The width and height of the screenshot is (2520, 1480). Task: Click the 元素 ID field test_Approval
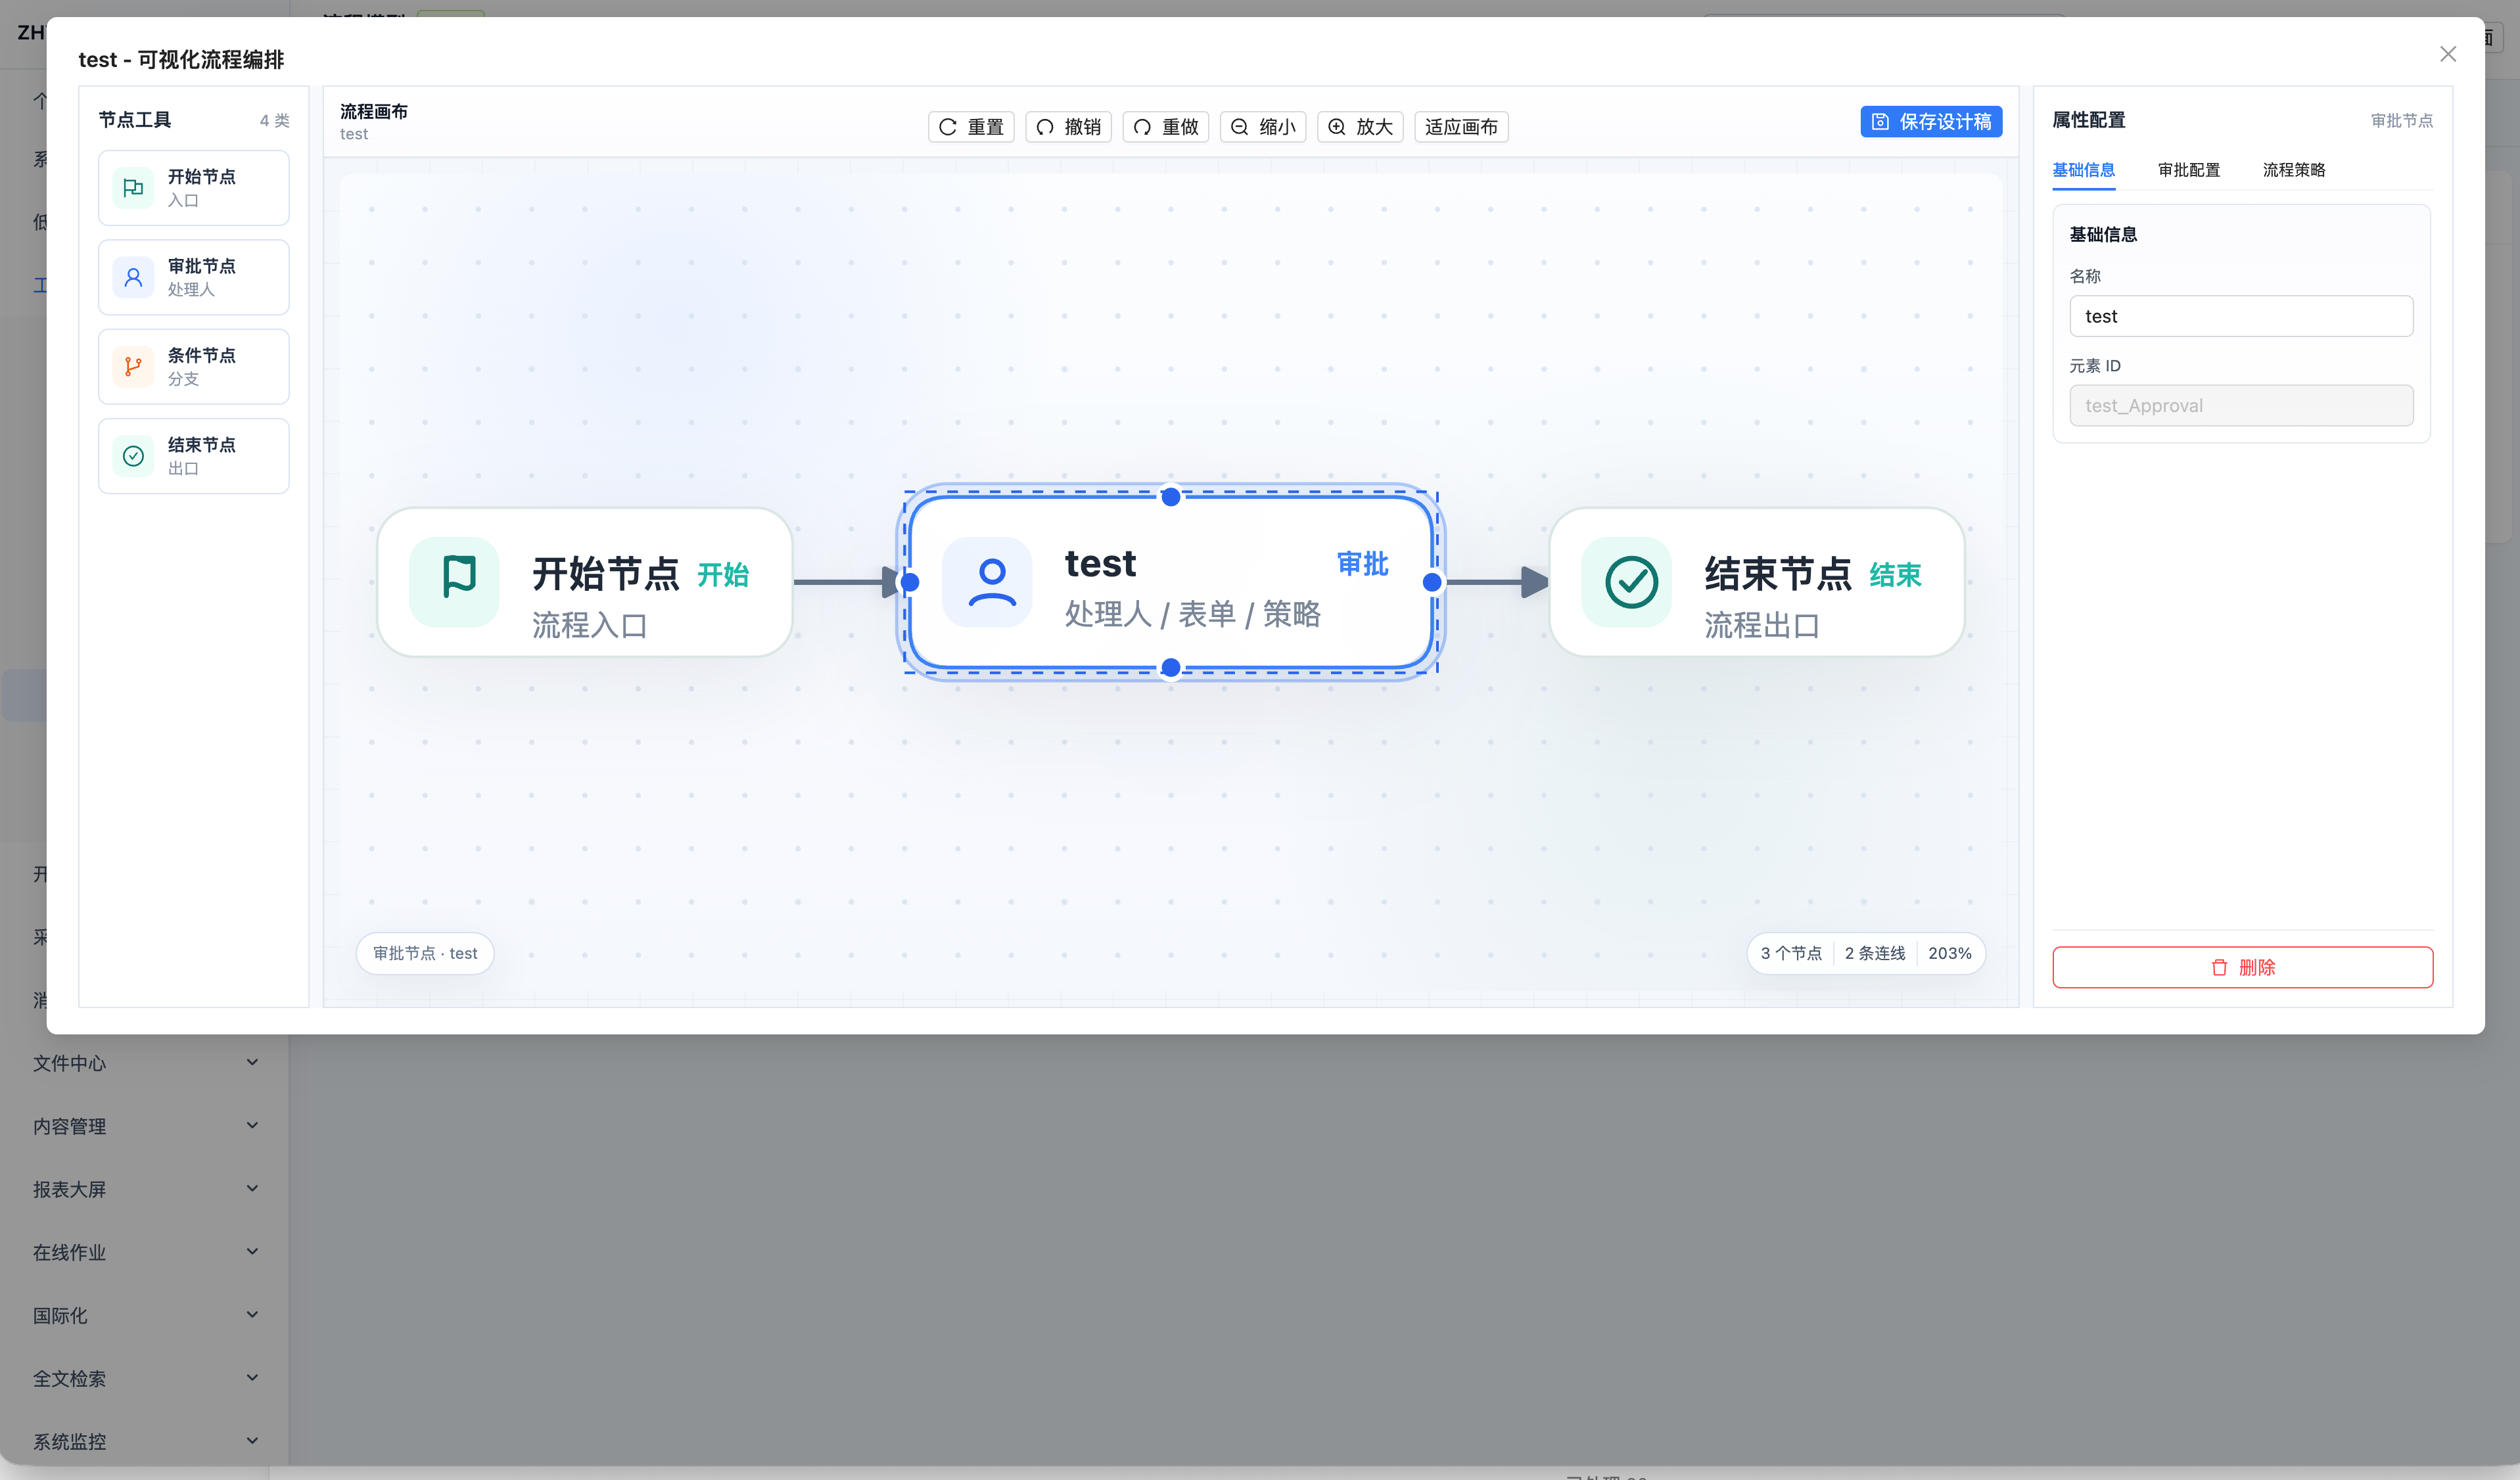tap(2241, 406)
